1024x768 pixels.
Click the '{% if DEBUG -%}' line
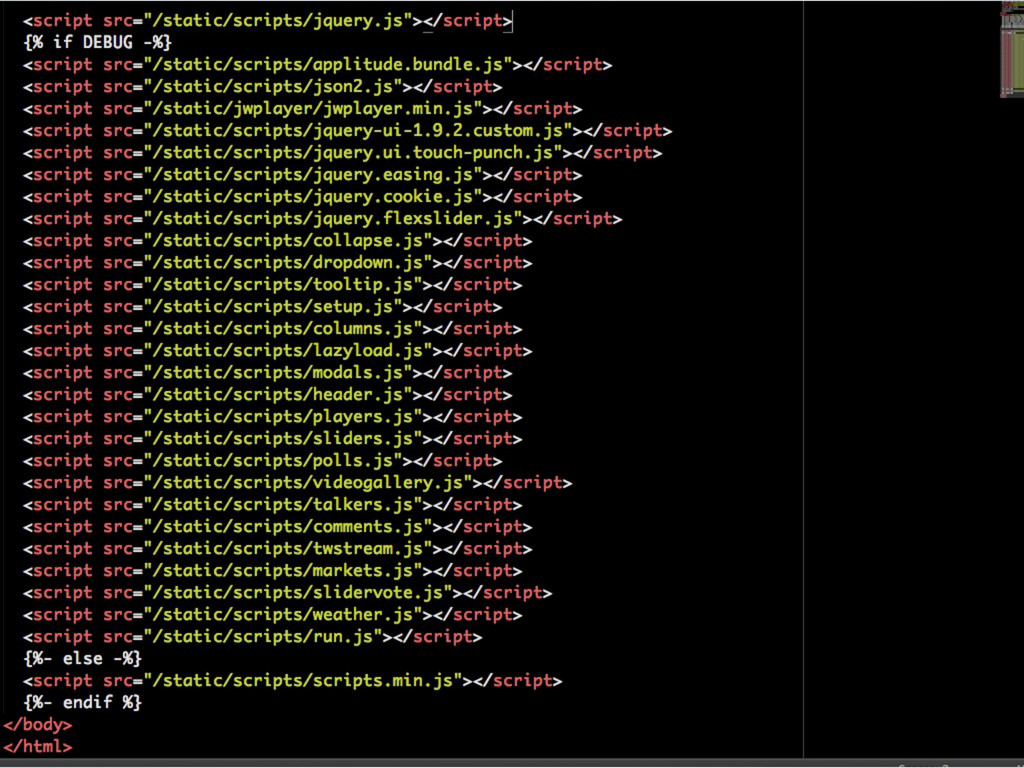pos(97,43)
